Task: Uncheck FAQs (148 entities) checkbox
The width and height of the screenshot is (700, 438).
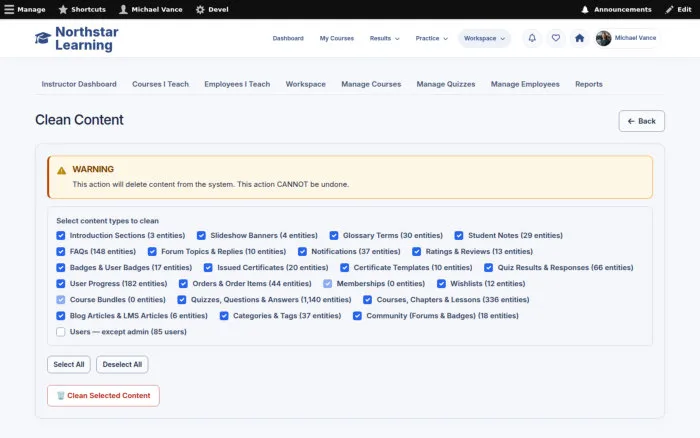Action: coord(61,251)
